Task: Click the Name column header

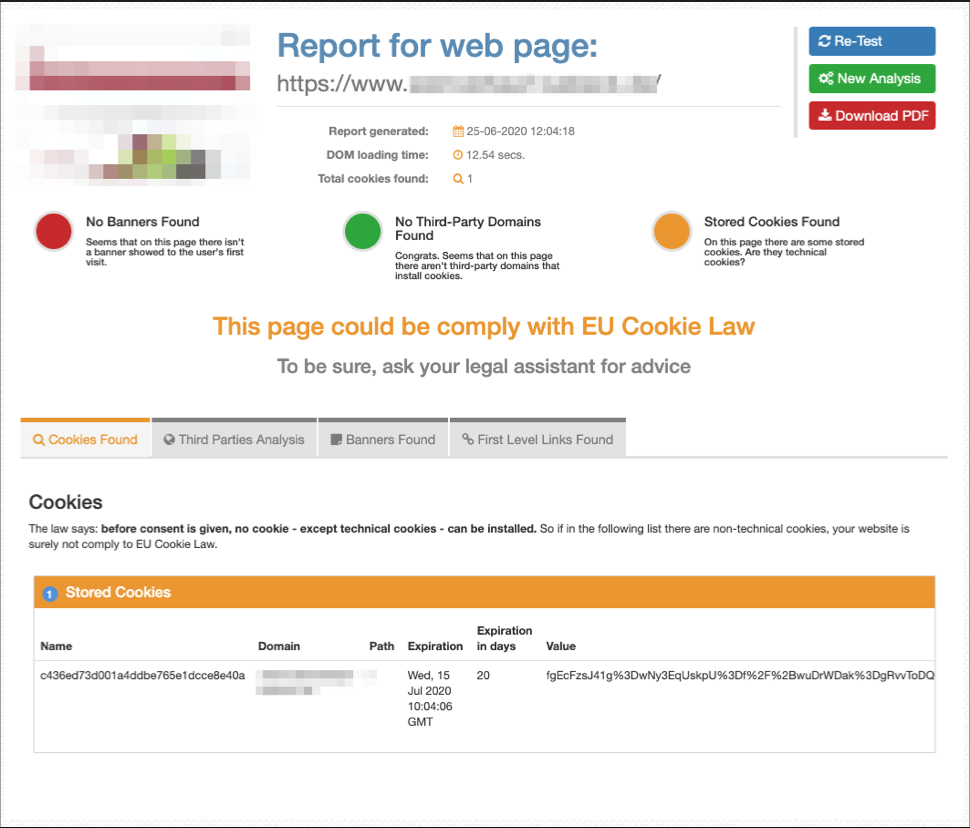Action: [56, 646]
